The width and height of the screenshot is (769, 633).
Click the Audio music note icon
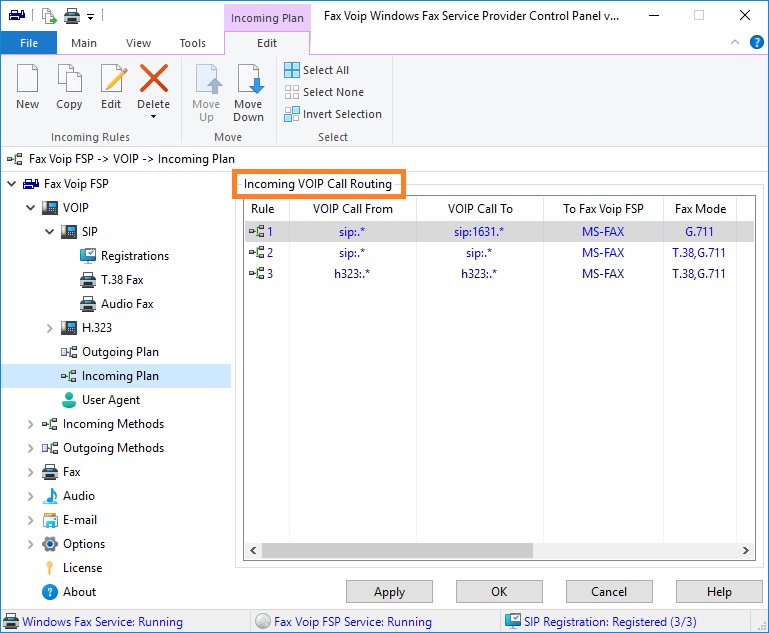(x=50, y=496)
